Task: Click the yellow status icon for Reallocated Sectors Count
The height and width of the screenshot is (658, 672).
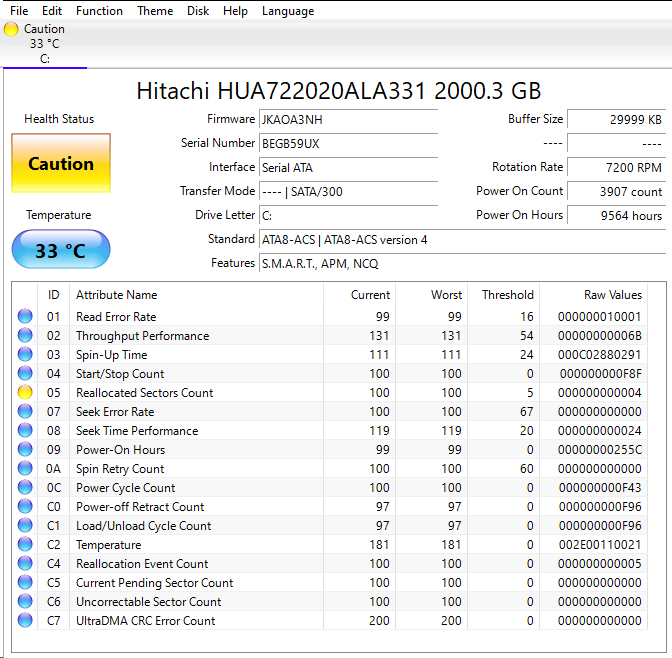Action: tap(25, 392)
